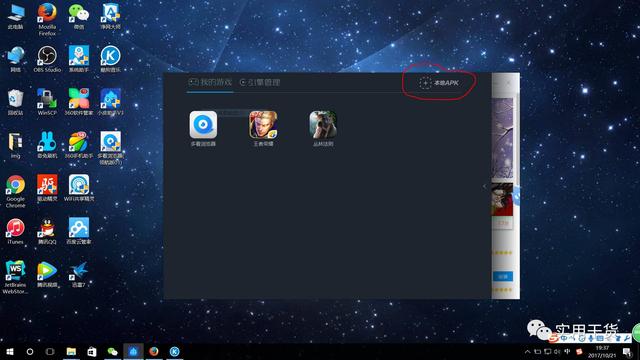
Task: Select the 网络 network desktop icon
Action: click(x=16, y=59)
